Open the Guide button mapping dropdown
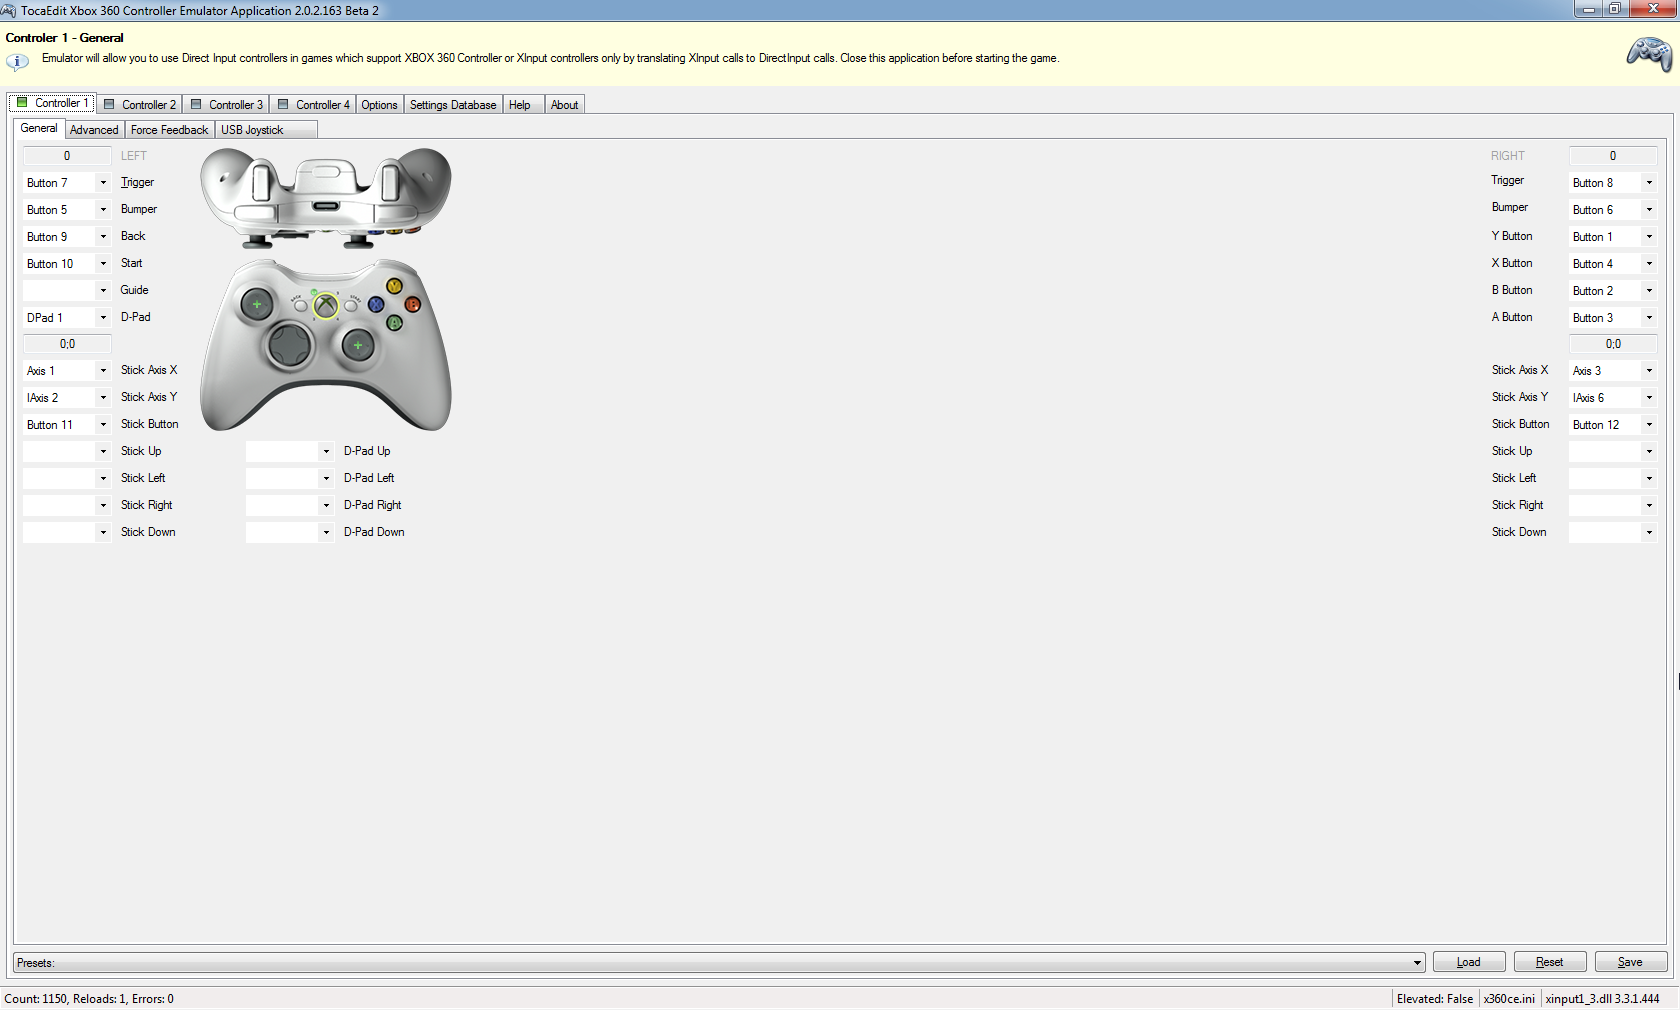This screenshot has width=1680, height=1010. pos(102,291)
